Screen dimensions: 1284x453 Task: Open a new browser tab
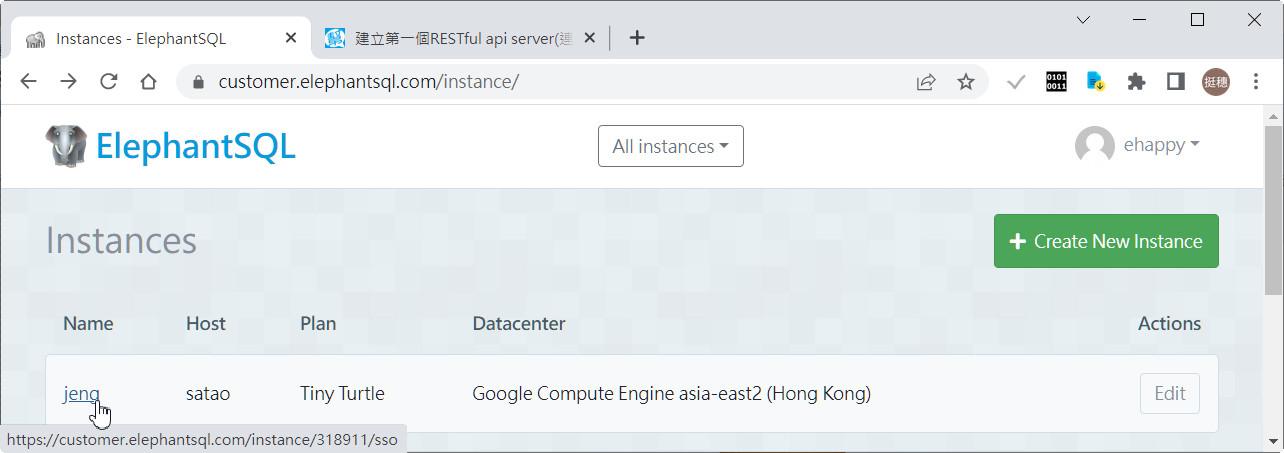637,38
